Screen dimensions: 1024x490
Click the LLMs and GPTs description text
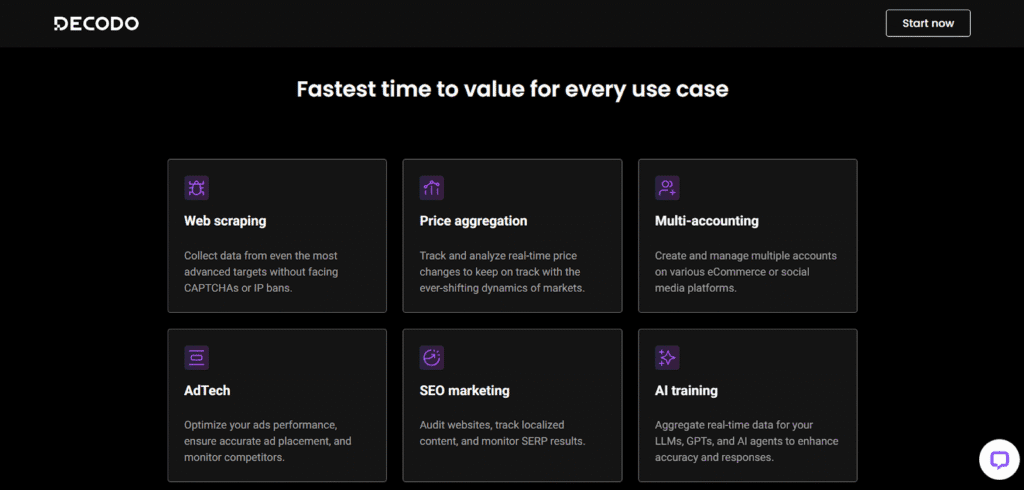point(747,441)
